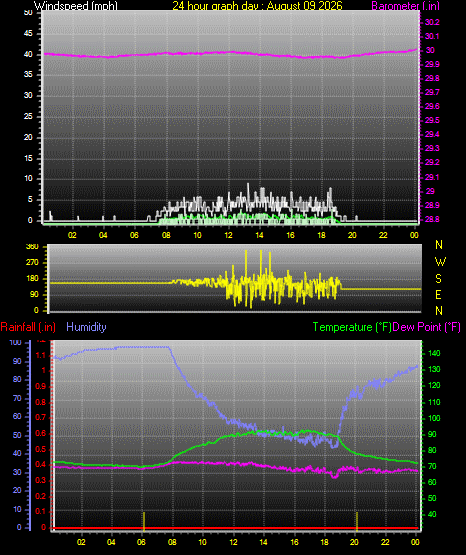
Task: Click the Windspeed (mph) axis title
Action: 75,5
